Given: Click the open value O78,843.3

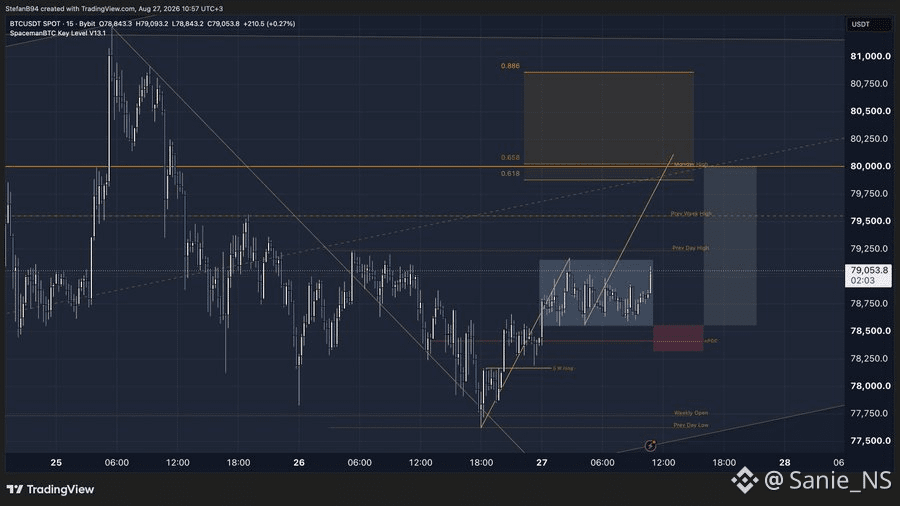Looking at the screenshot, I should 115,24.
